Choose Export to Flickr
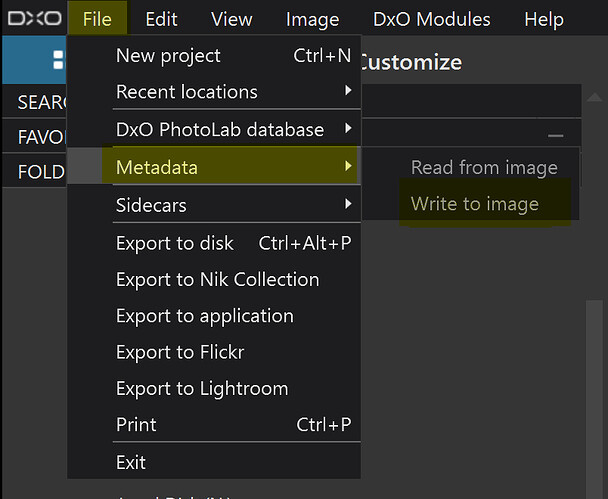Image resolution: width=608 pixels, height=499 pixels. tap(180, 352)
